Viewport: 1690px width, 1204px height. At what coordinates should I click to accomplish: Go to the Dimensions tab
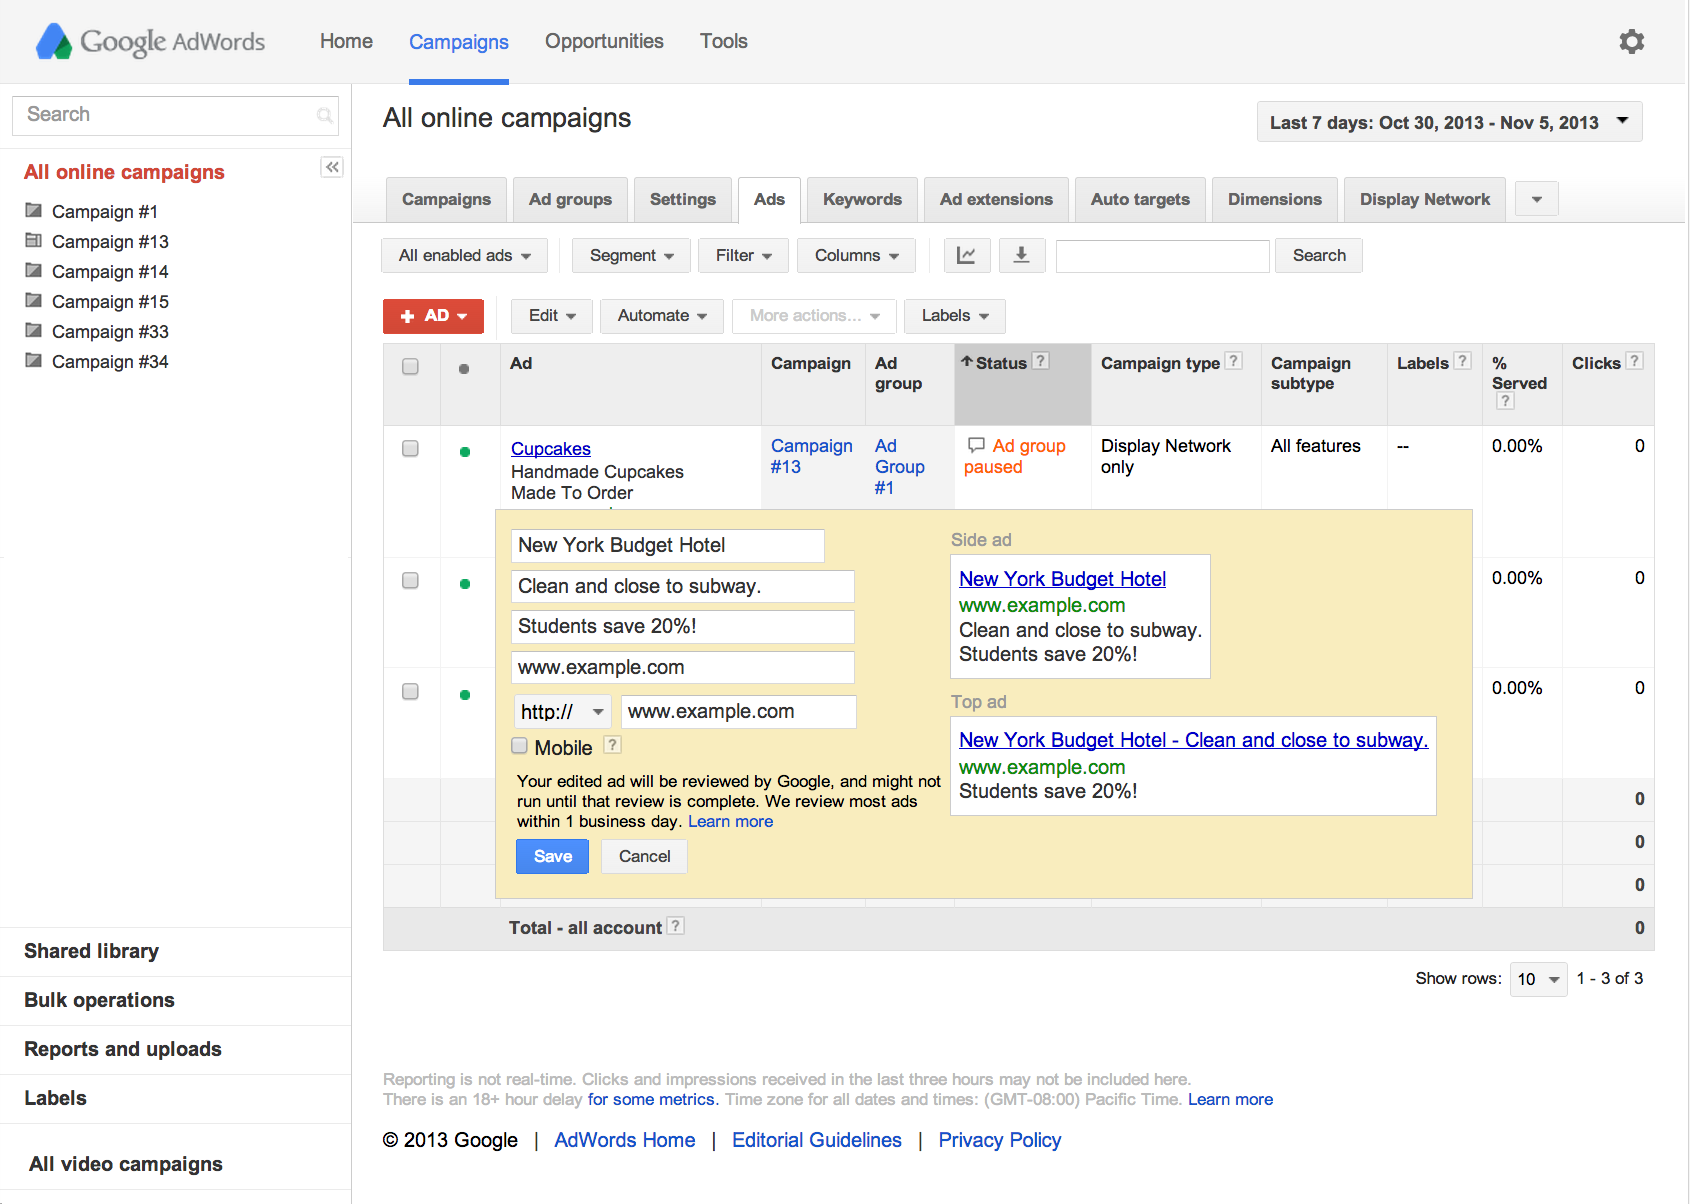[1275, 200]
